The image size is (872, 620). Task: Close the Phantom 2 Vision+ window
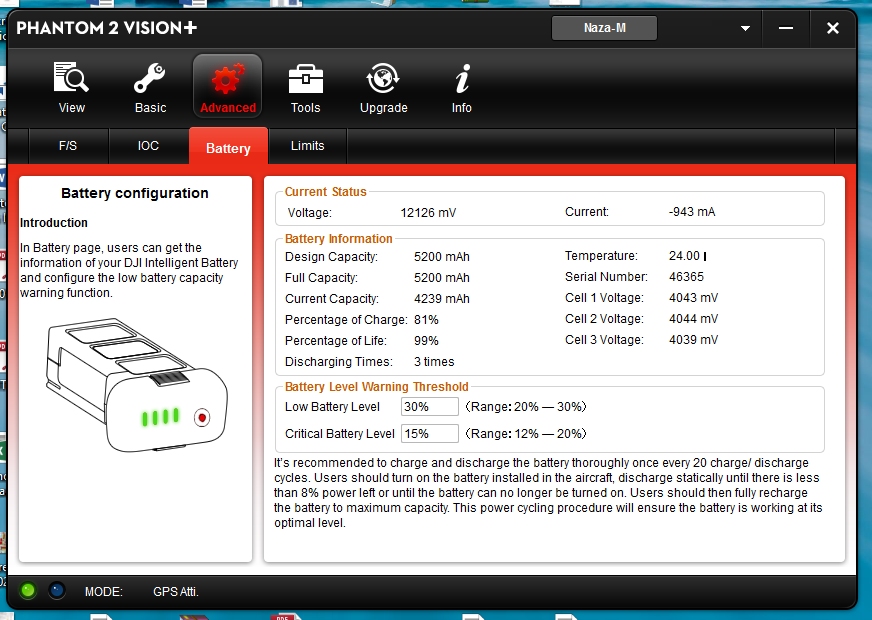[x=833, y=28]
